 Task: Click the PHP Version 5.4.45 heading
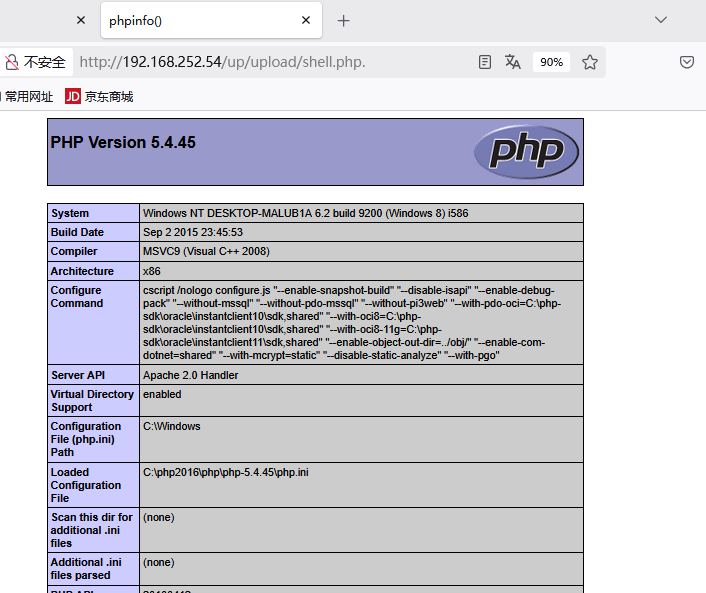click(x=123, y=143)
